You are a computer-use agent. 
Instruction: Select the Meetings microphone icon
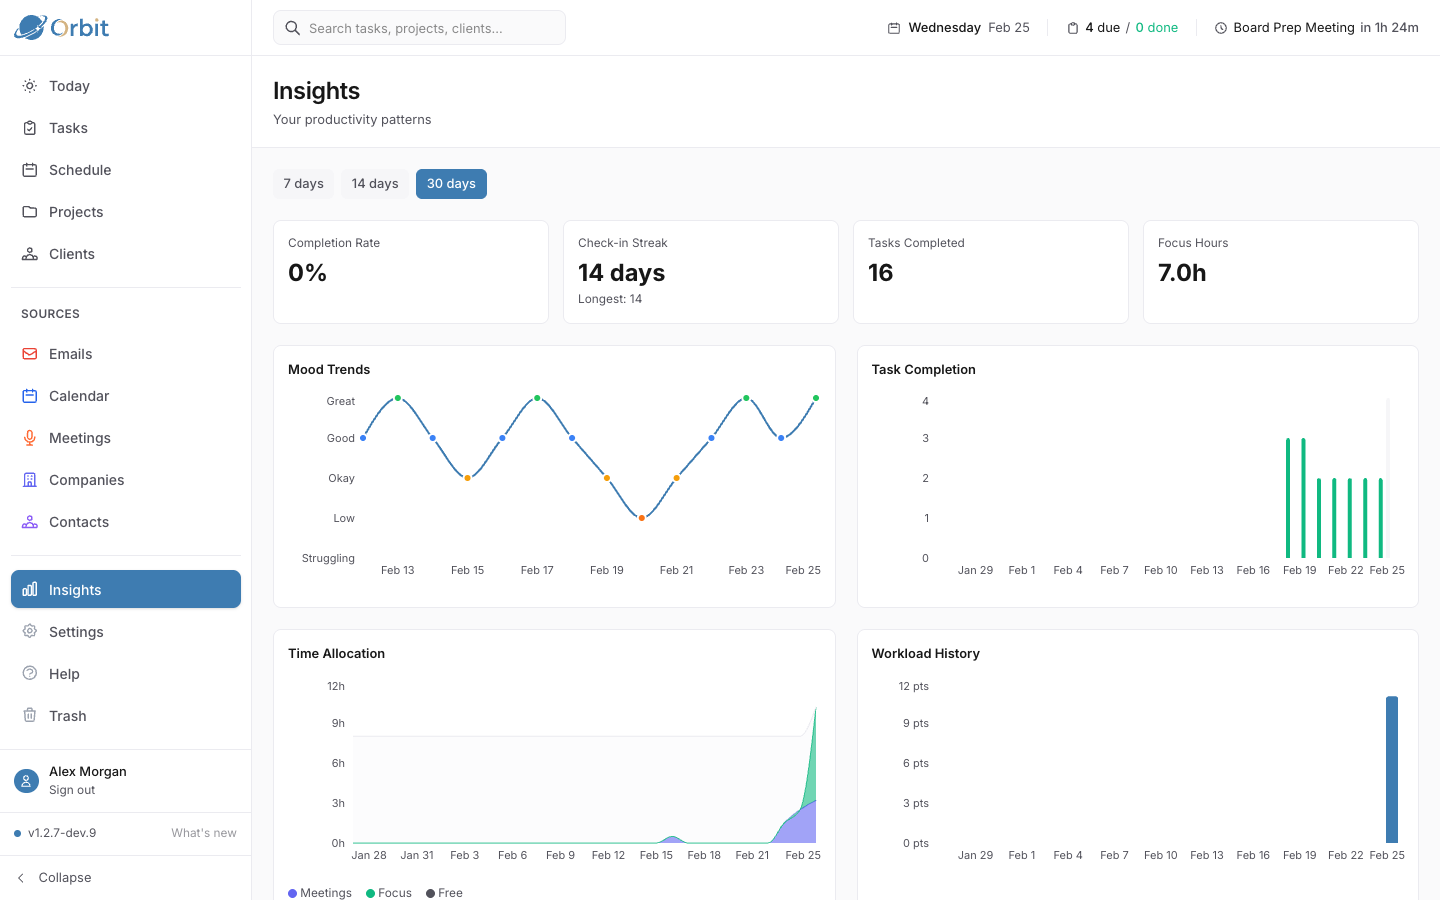(31, 437)
